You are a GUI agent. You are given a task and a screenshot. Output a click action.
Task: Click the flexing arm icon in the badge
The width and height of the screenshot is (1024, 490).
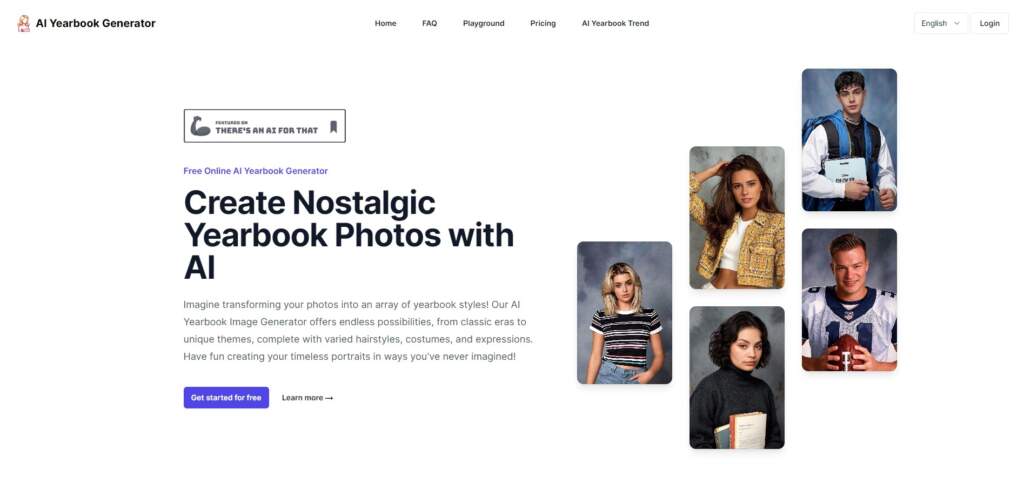click(200, 126)
